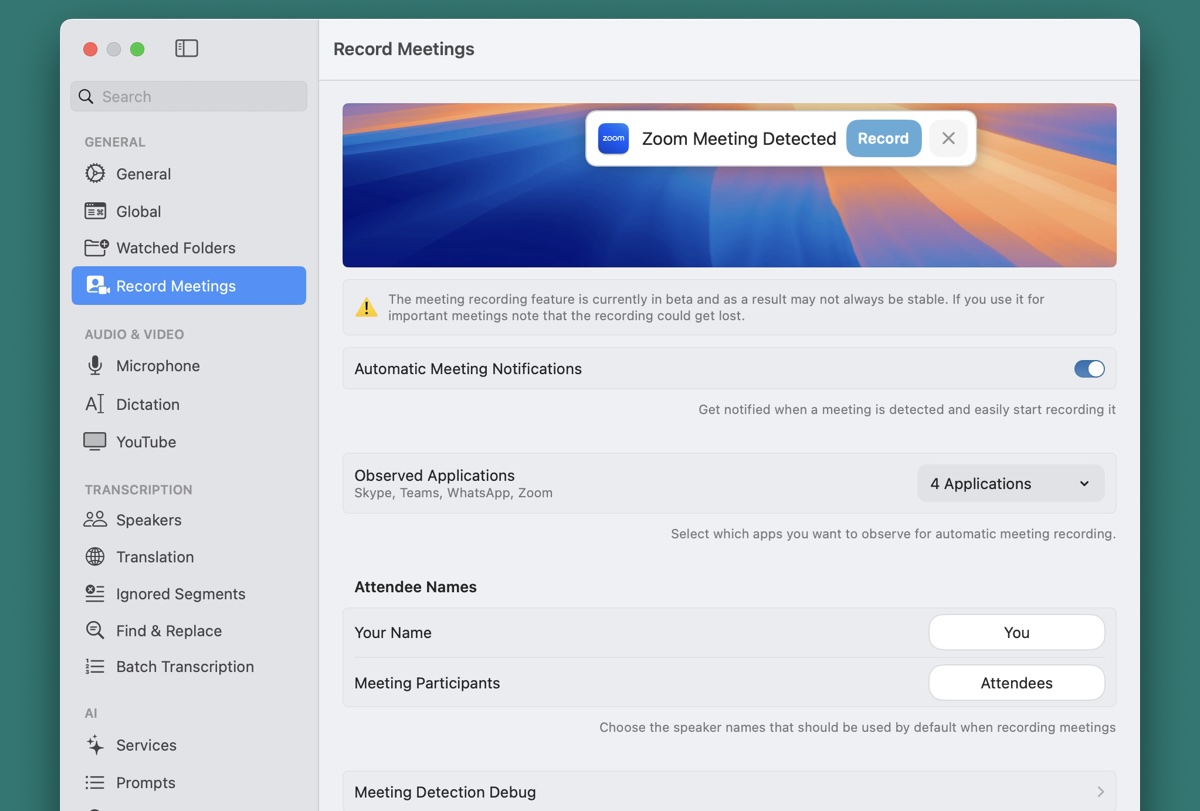Click the Prompts list icon
Screen dimensions: 1200x811
coord(95,783)
